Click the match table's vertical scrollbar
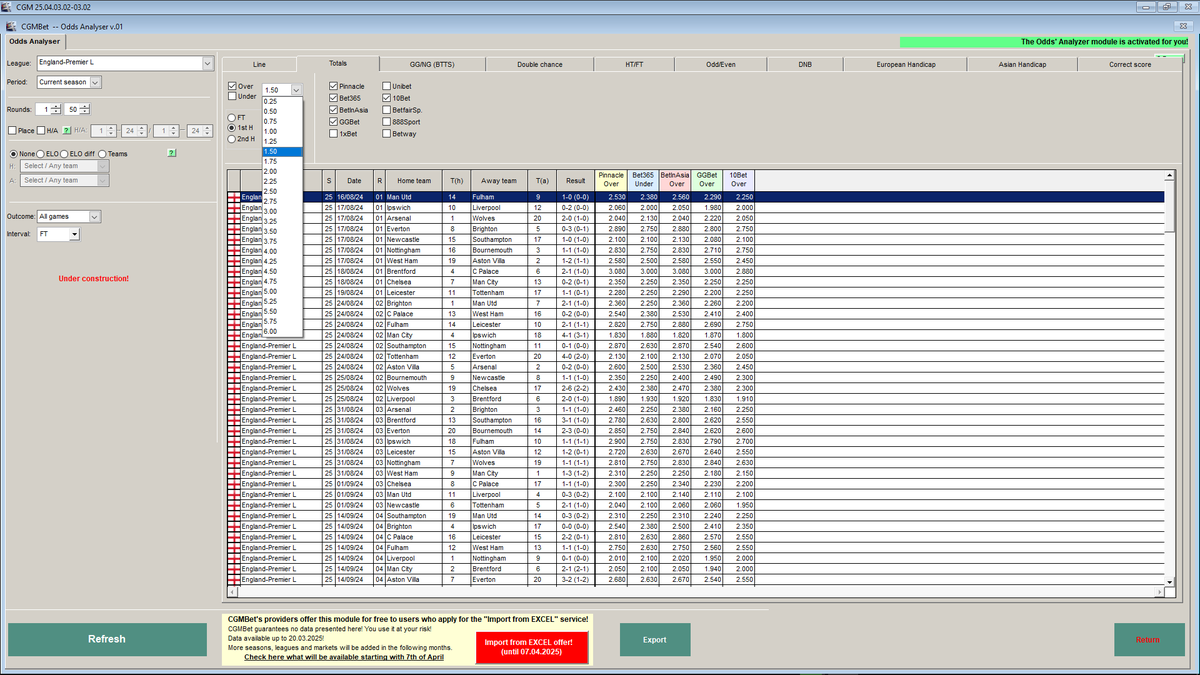This screenshot has height=675, width=1200. tap(1169, 380)
